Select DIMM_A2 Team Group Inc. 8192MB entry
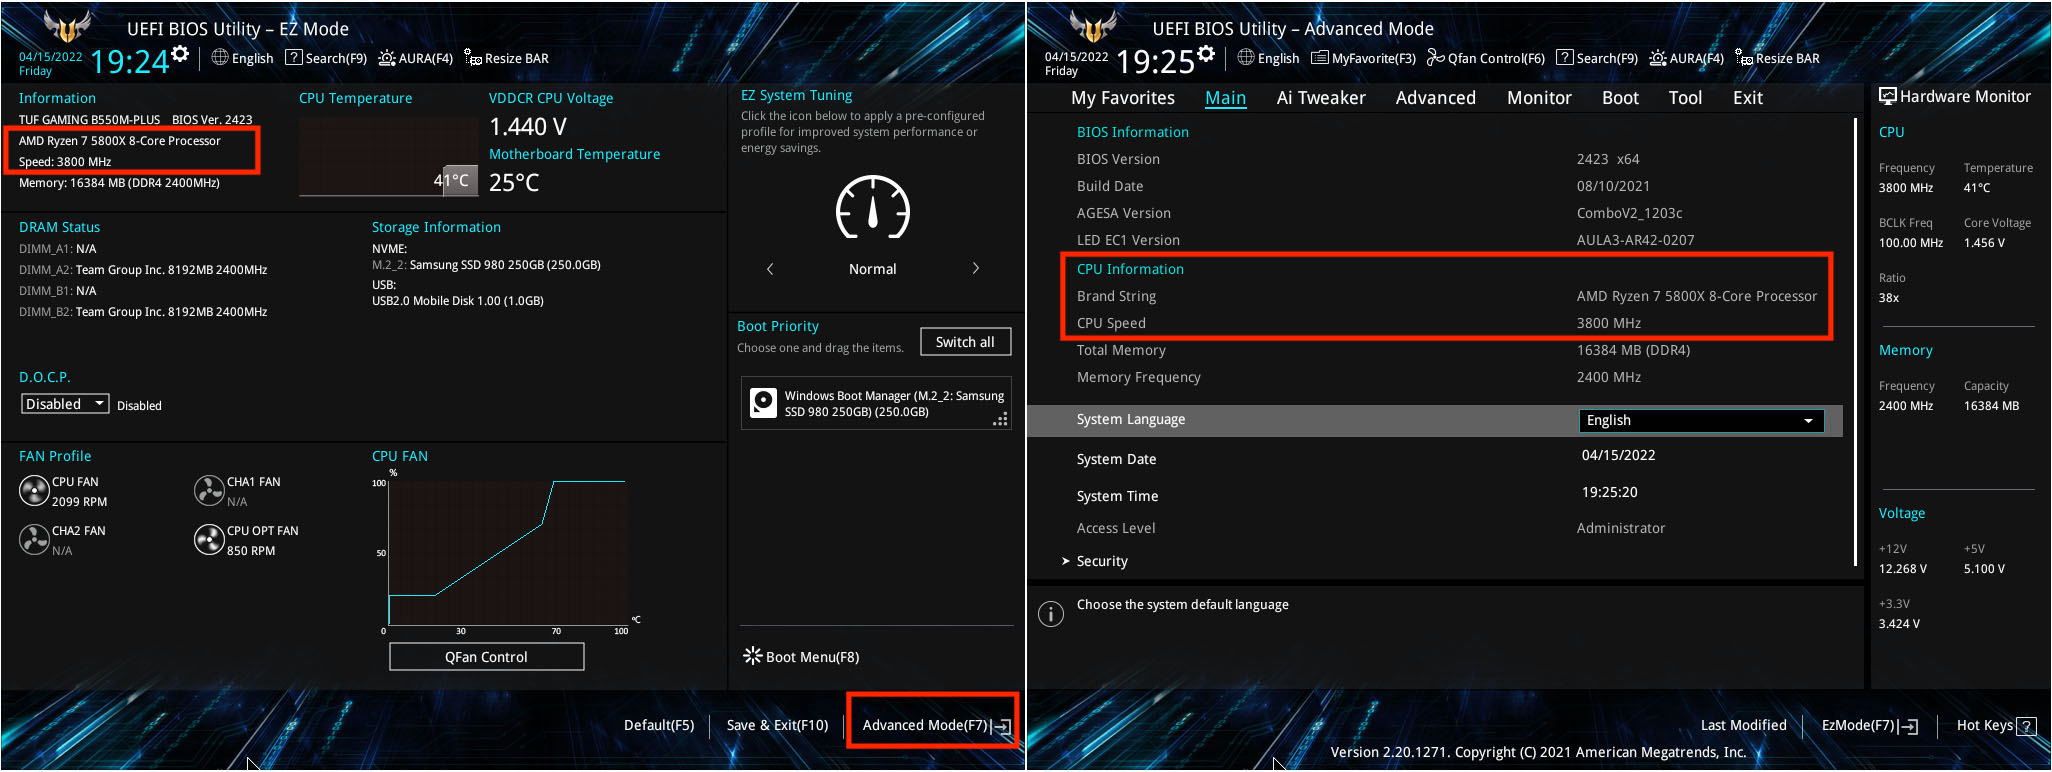This screenshot has width=2052, height=772. (x=143, y=270)
